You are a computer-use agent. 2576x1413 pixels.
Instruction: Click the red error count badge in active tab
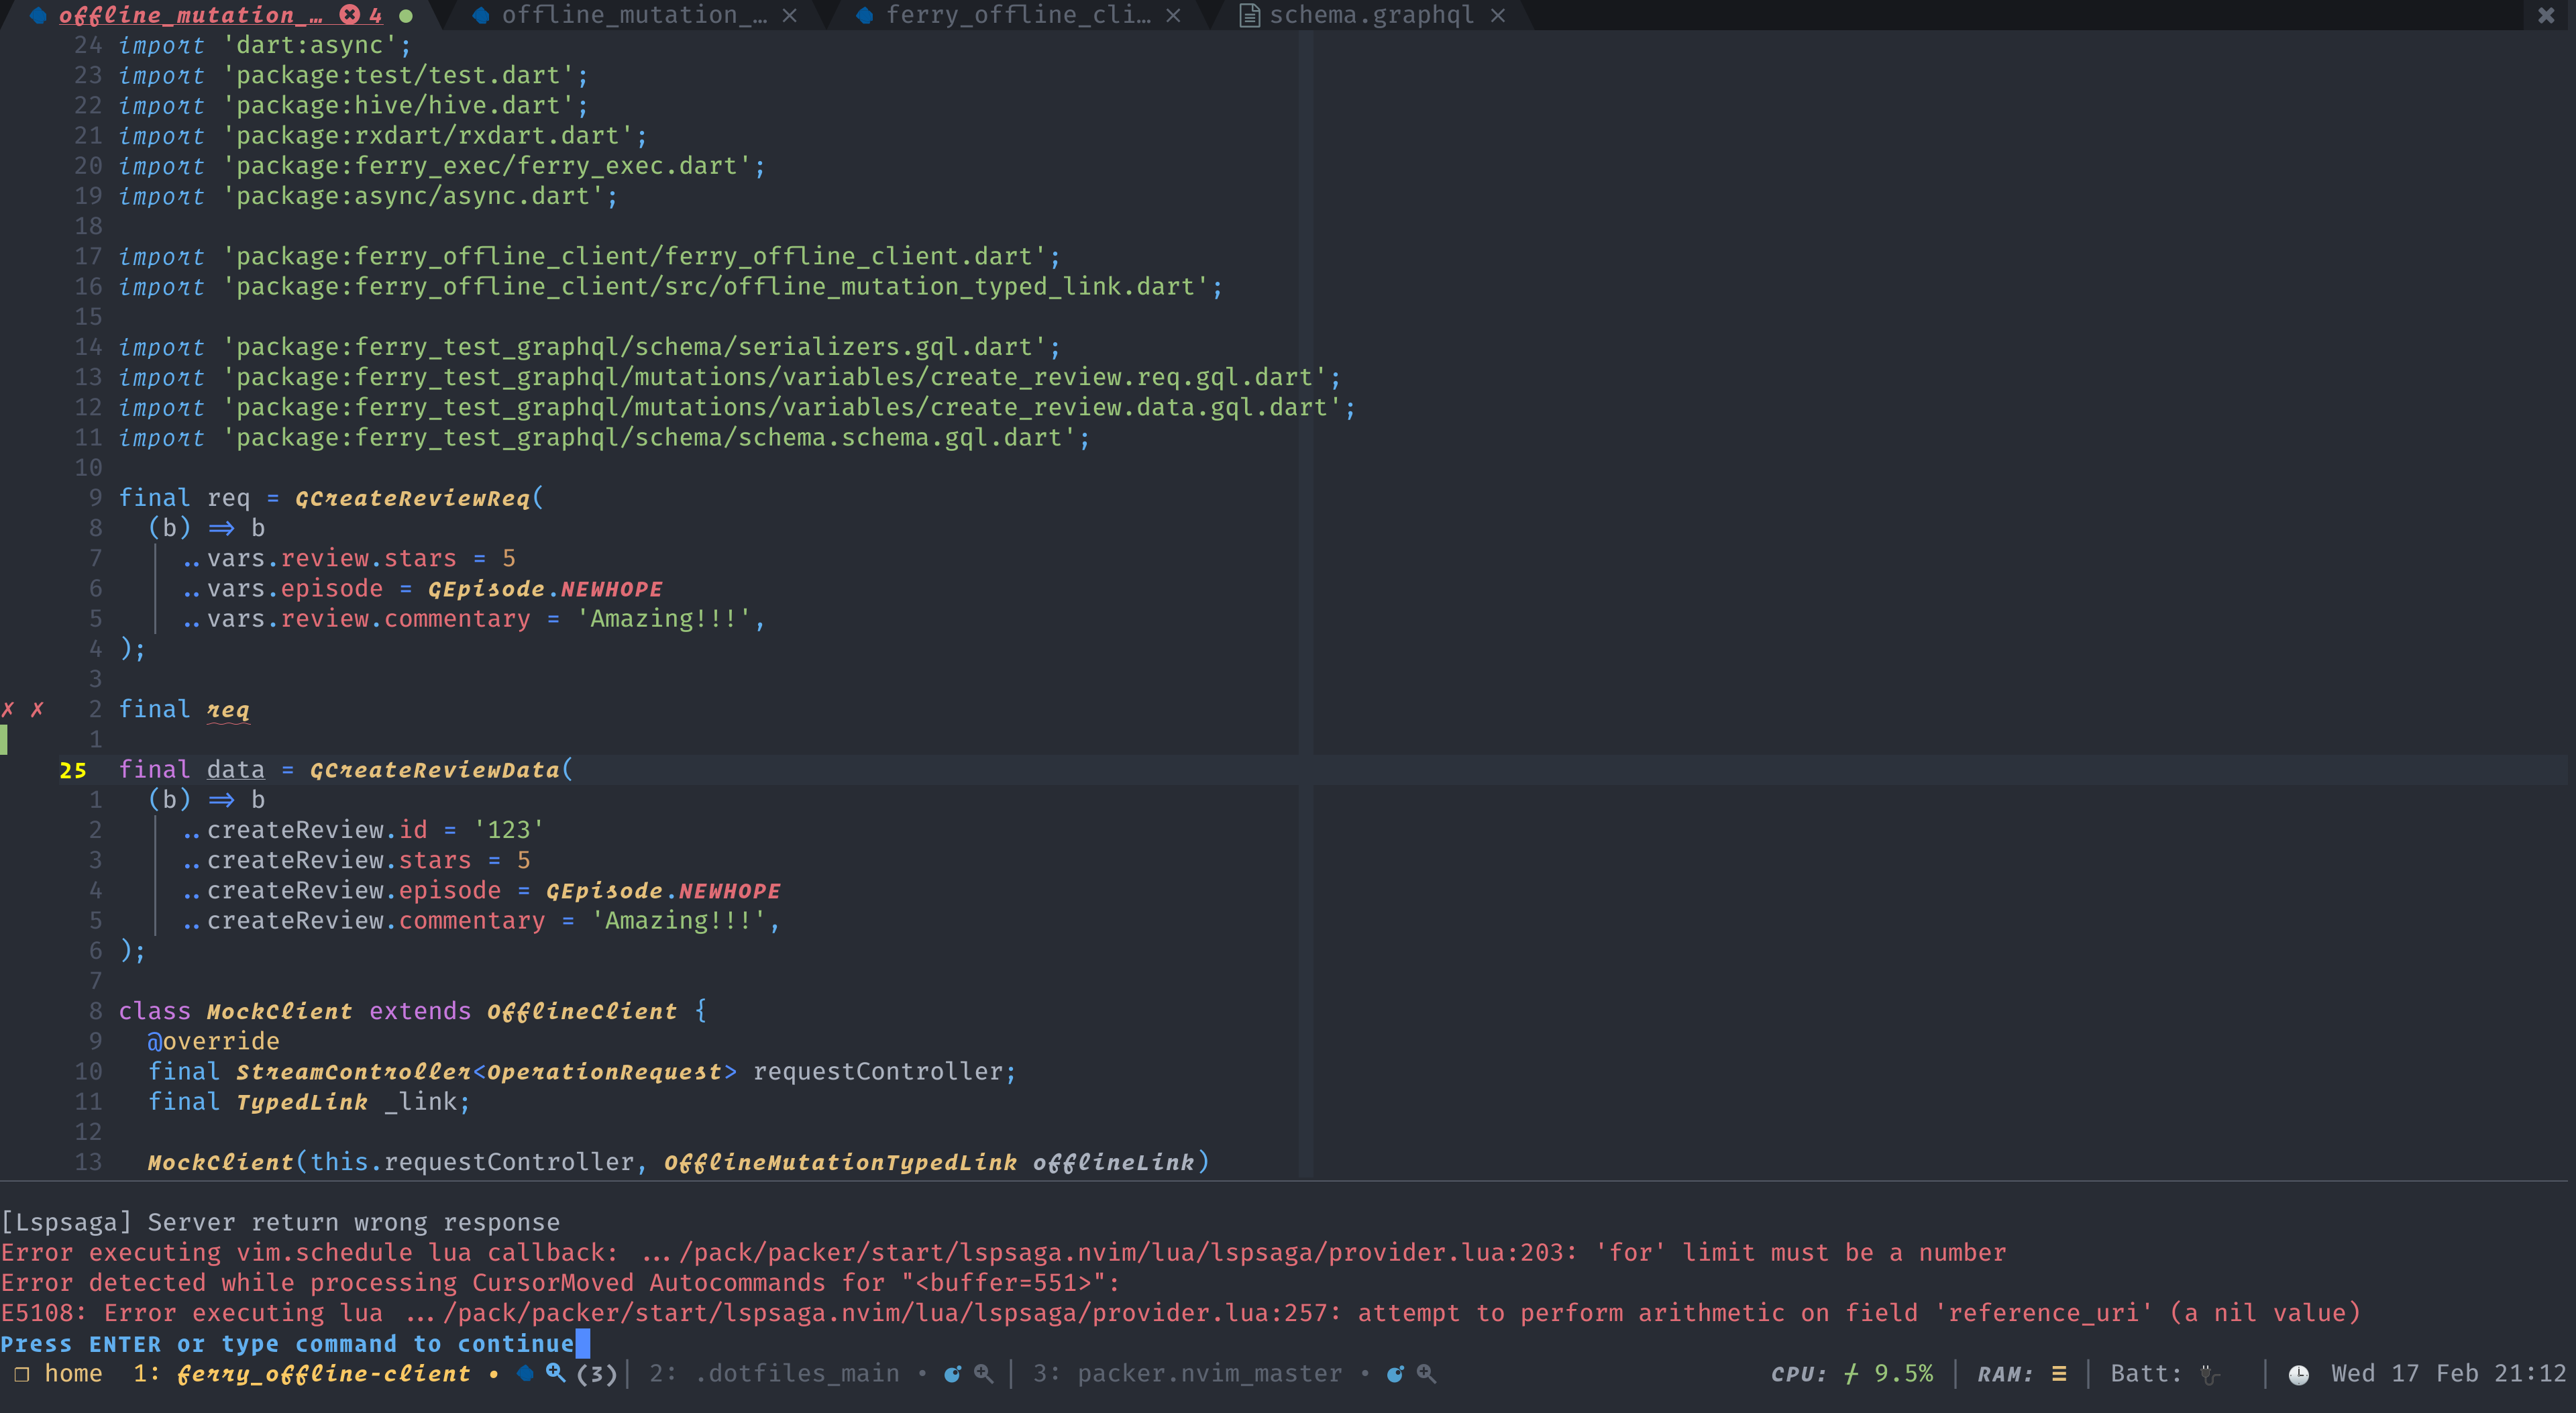coord(360,15)
